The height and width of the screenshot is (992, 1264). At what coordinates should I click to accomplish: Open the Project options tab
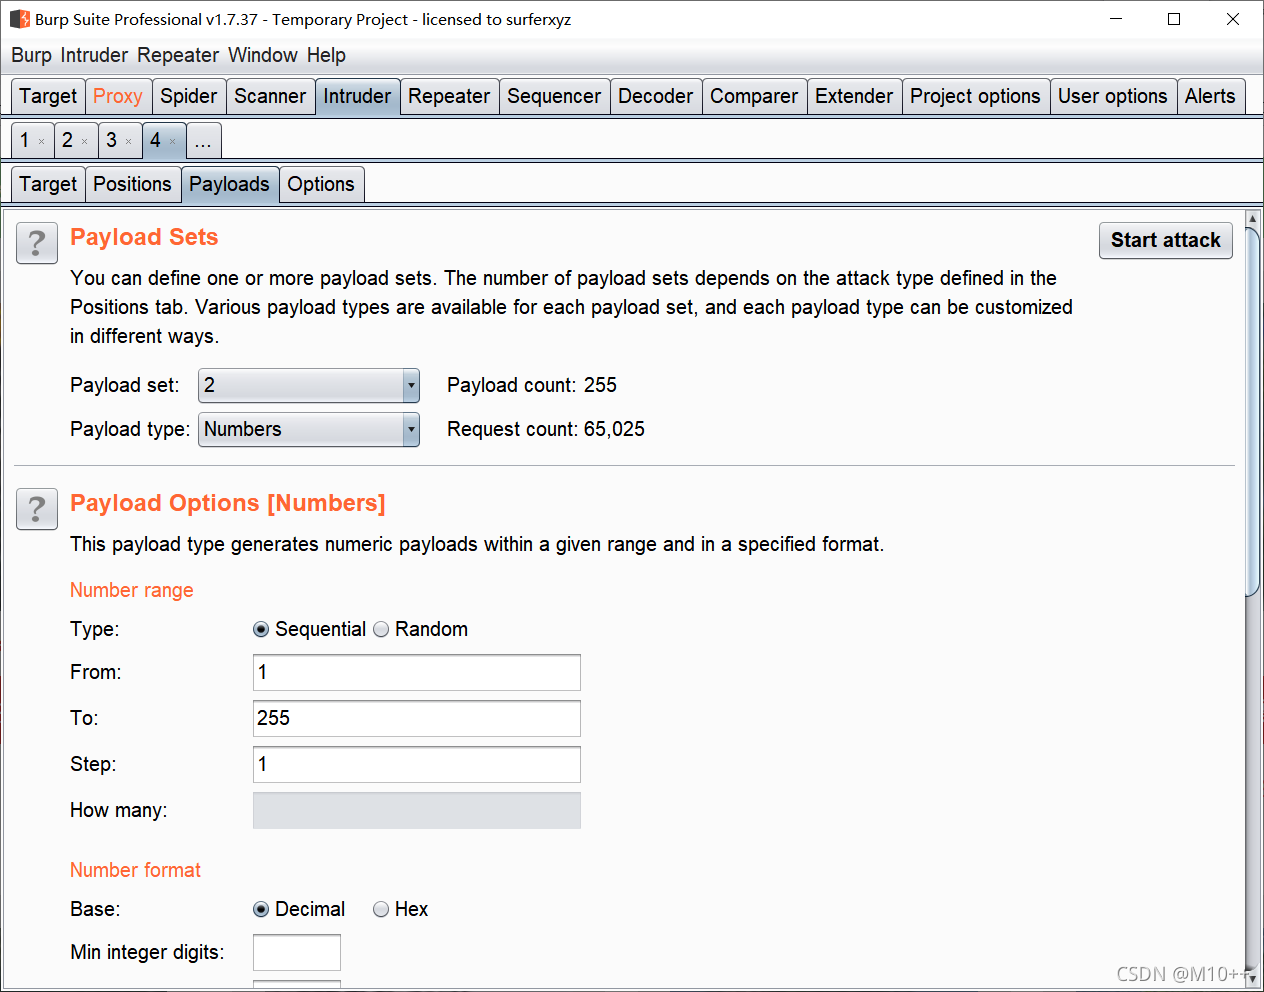[975, 96]
